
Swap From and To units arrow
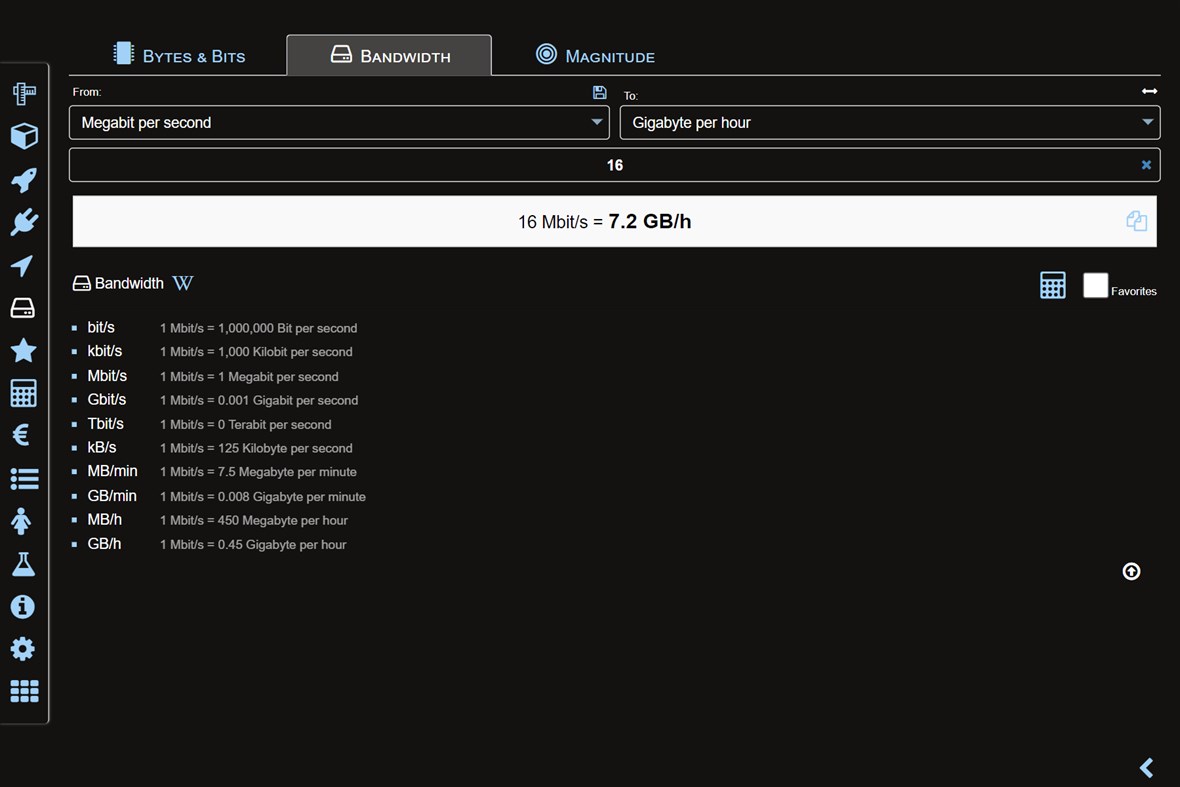[1149, 91]
